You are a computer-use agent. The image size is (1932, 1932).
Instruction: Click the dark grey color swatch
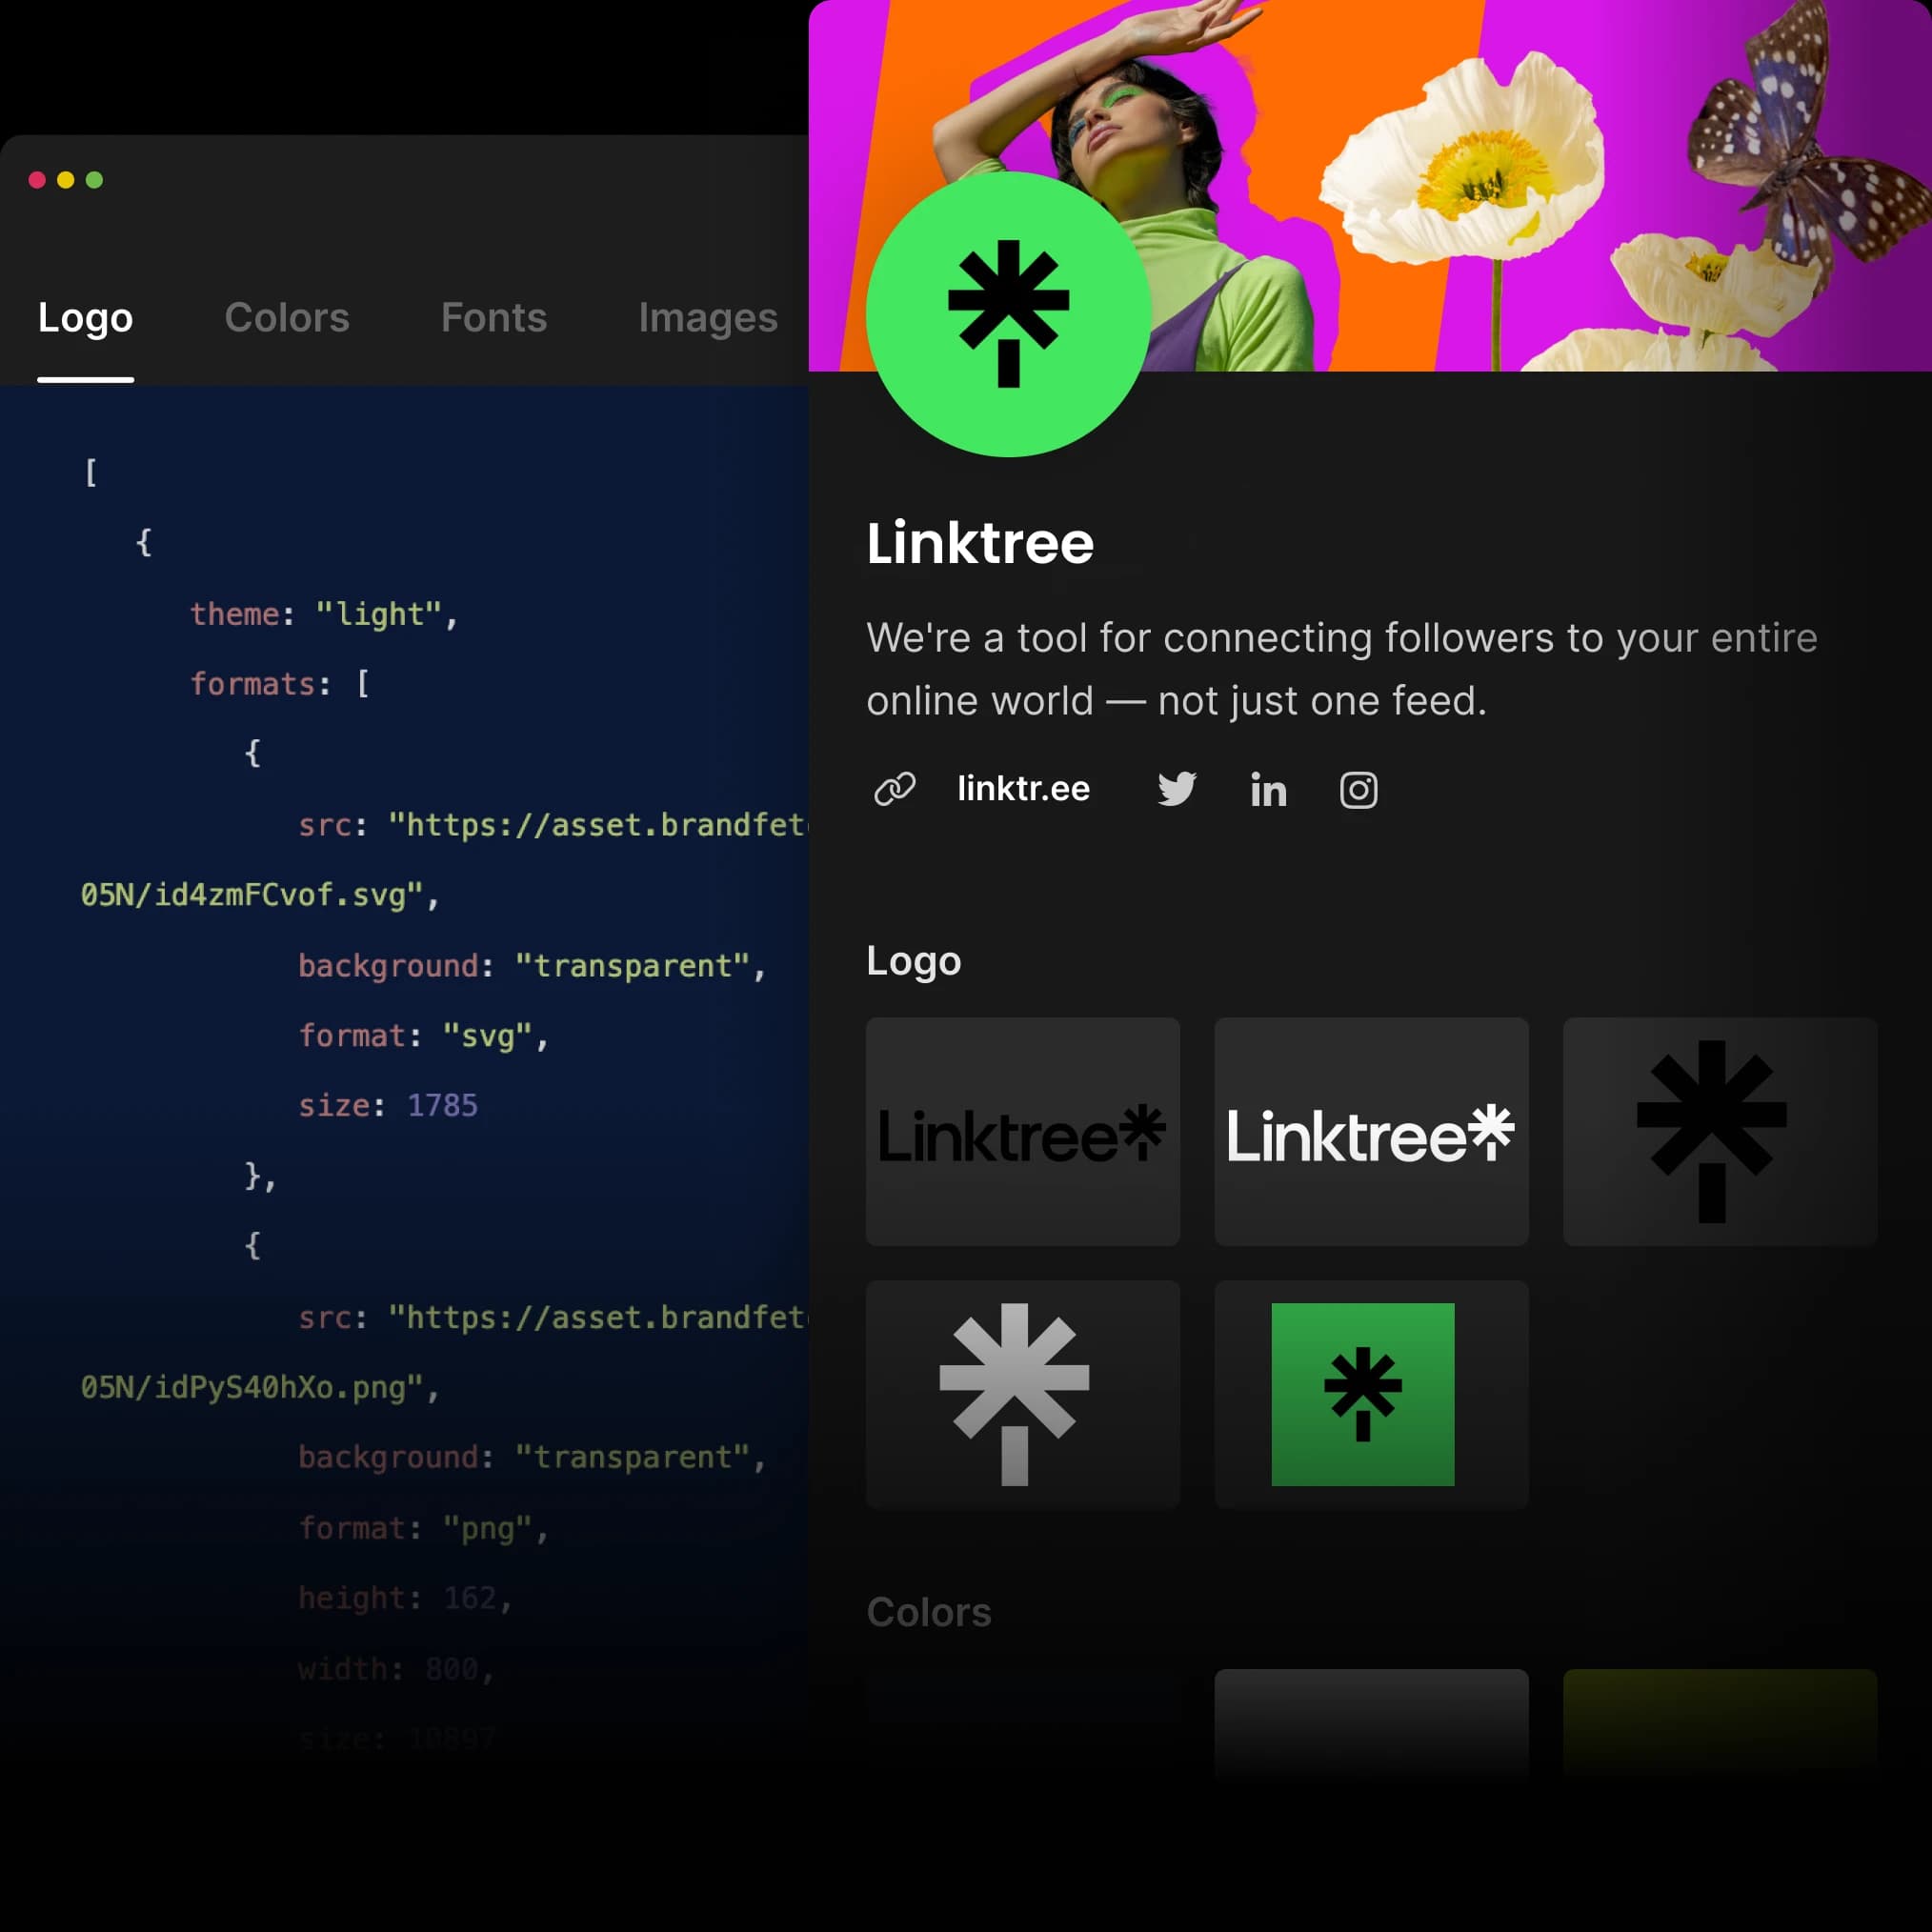point(1371,1725)
